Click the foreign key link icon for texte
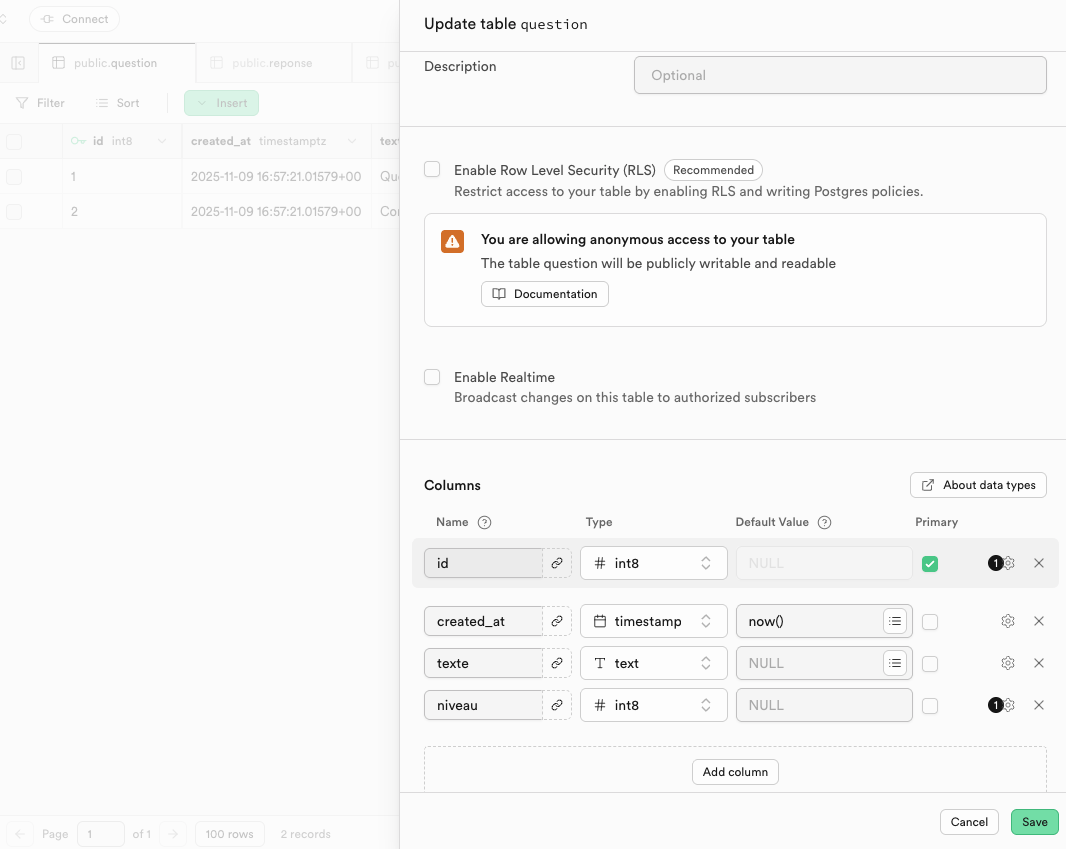The width and height of the screenshot is (1066, 849). click(x=557, y=663)
